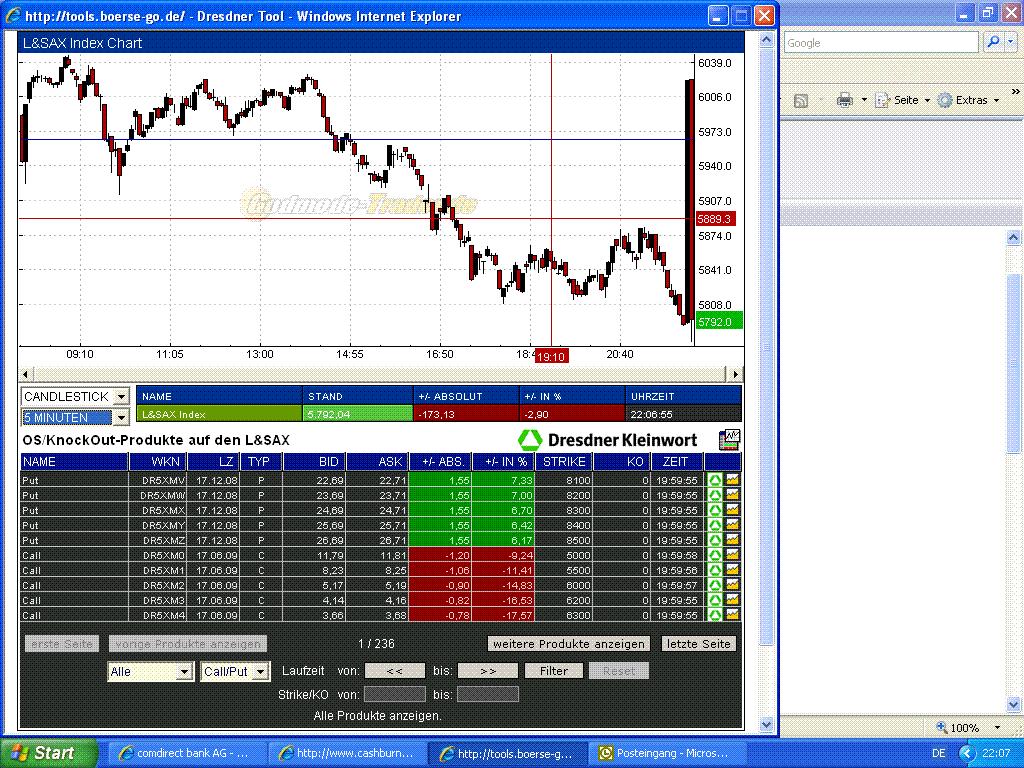The image size is (1024, 768).
Task: Click the letzte Seite button
Action: (x=698, y=644)
